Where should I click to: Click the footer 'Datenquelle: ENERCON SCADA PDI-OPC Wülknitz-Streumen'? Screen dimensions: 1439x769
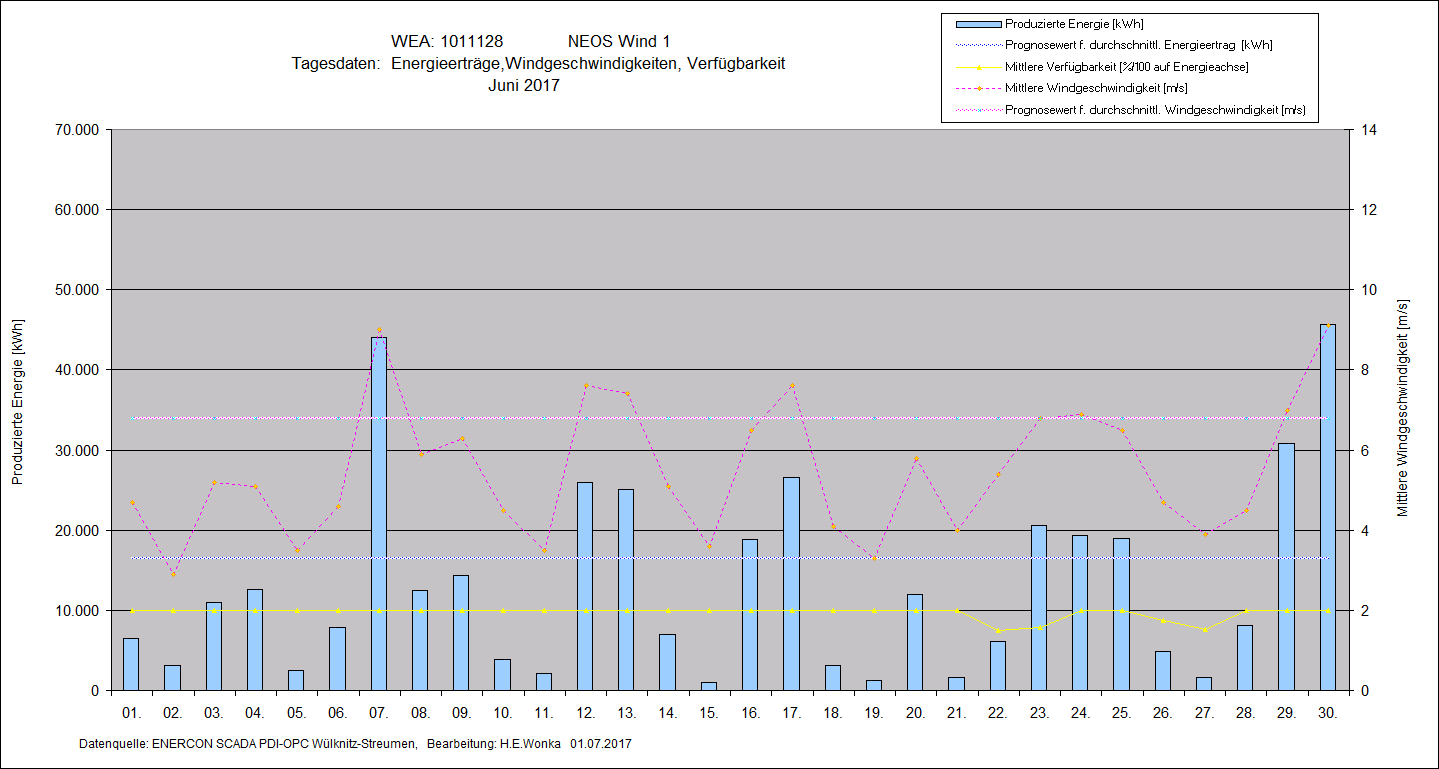click(248, 745)
